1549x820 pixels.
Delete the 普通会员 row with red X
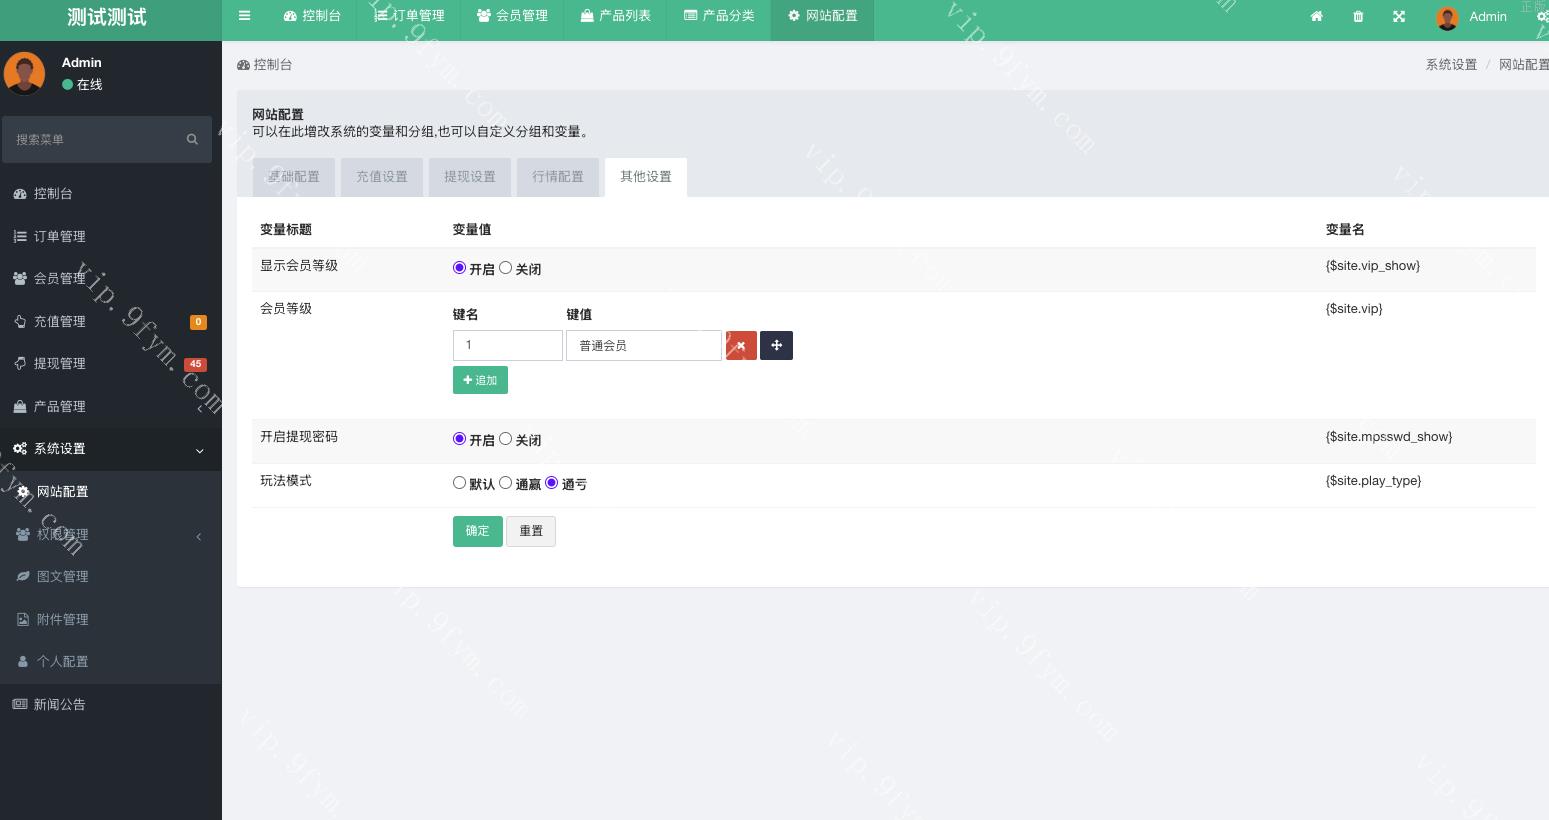741,346
